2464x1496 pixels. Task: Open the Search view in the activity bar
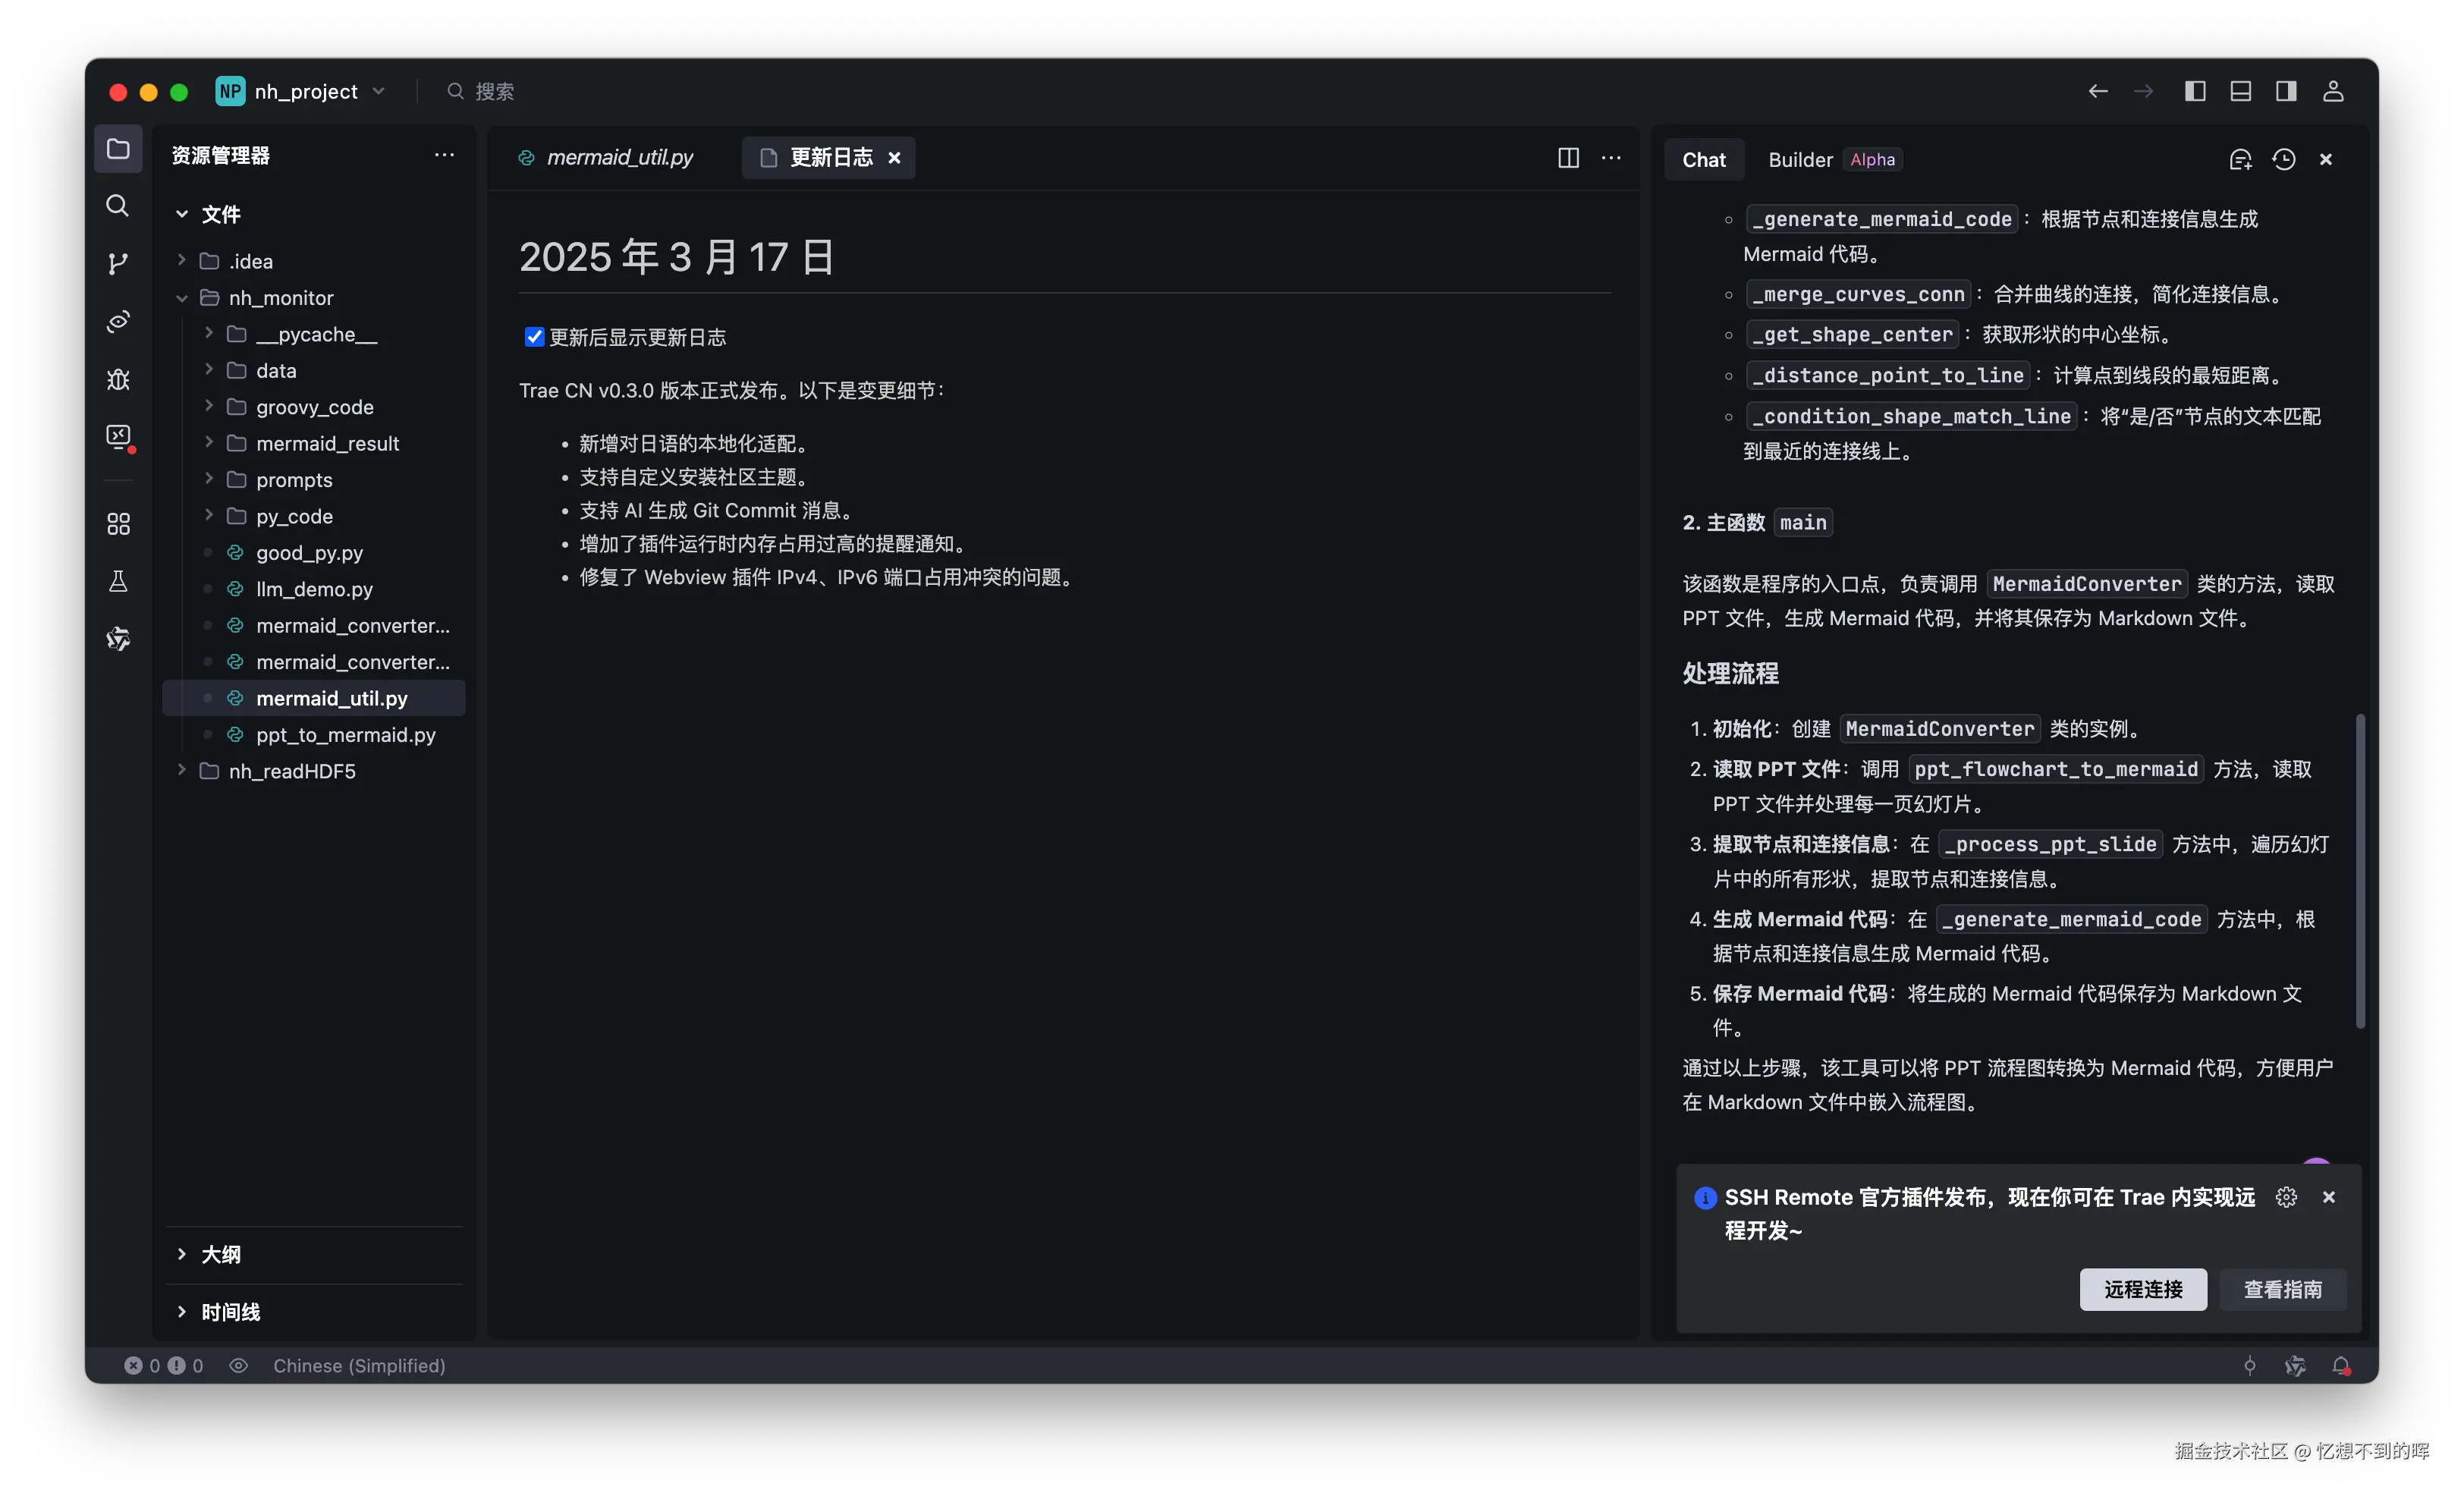pyautogui.click(x=118, y=205)
